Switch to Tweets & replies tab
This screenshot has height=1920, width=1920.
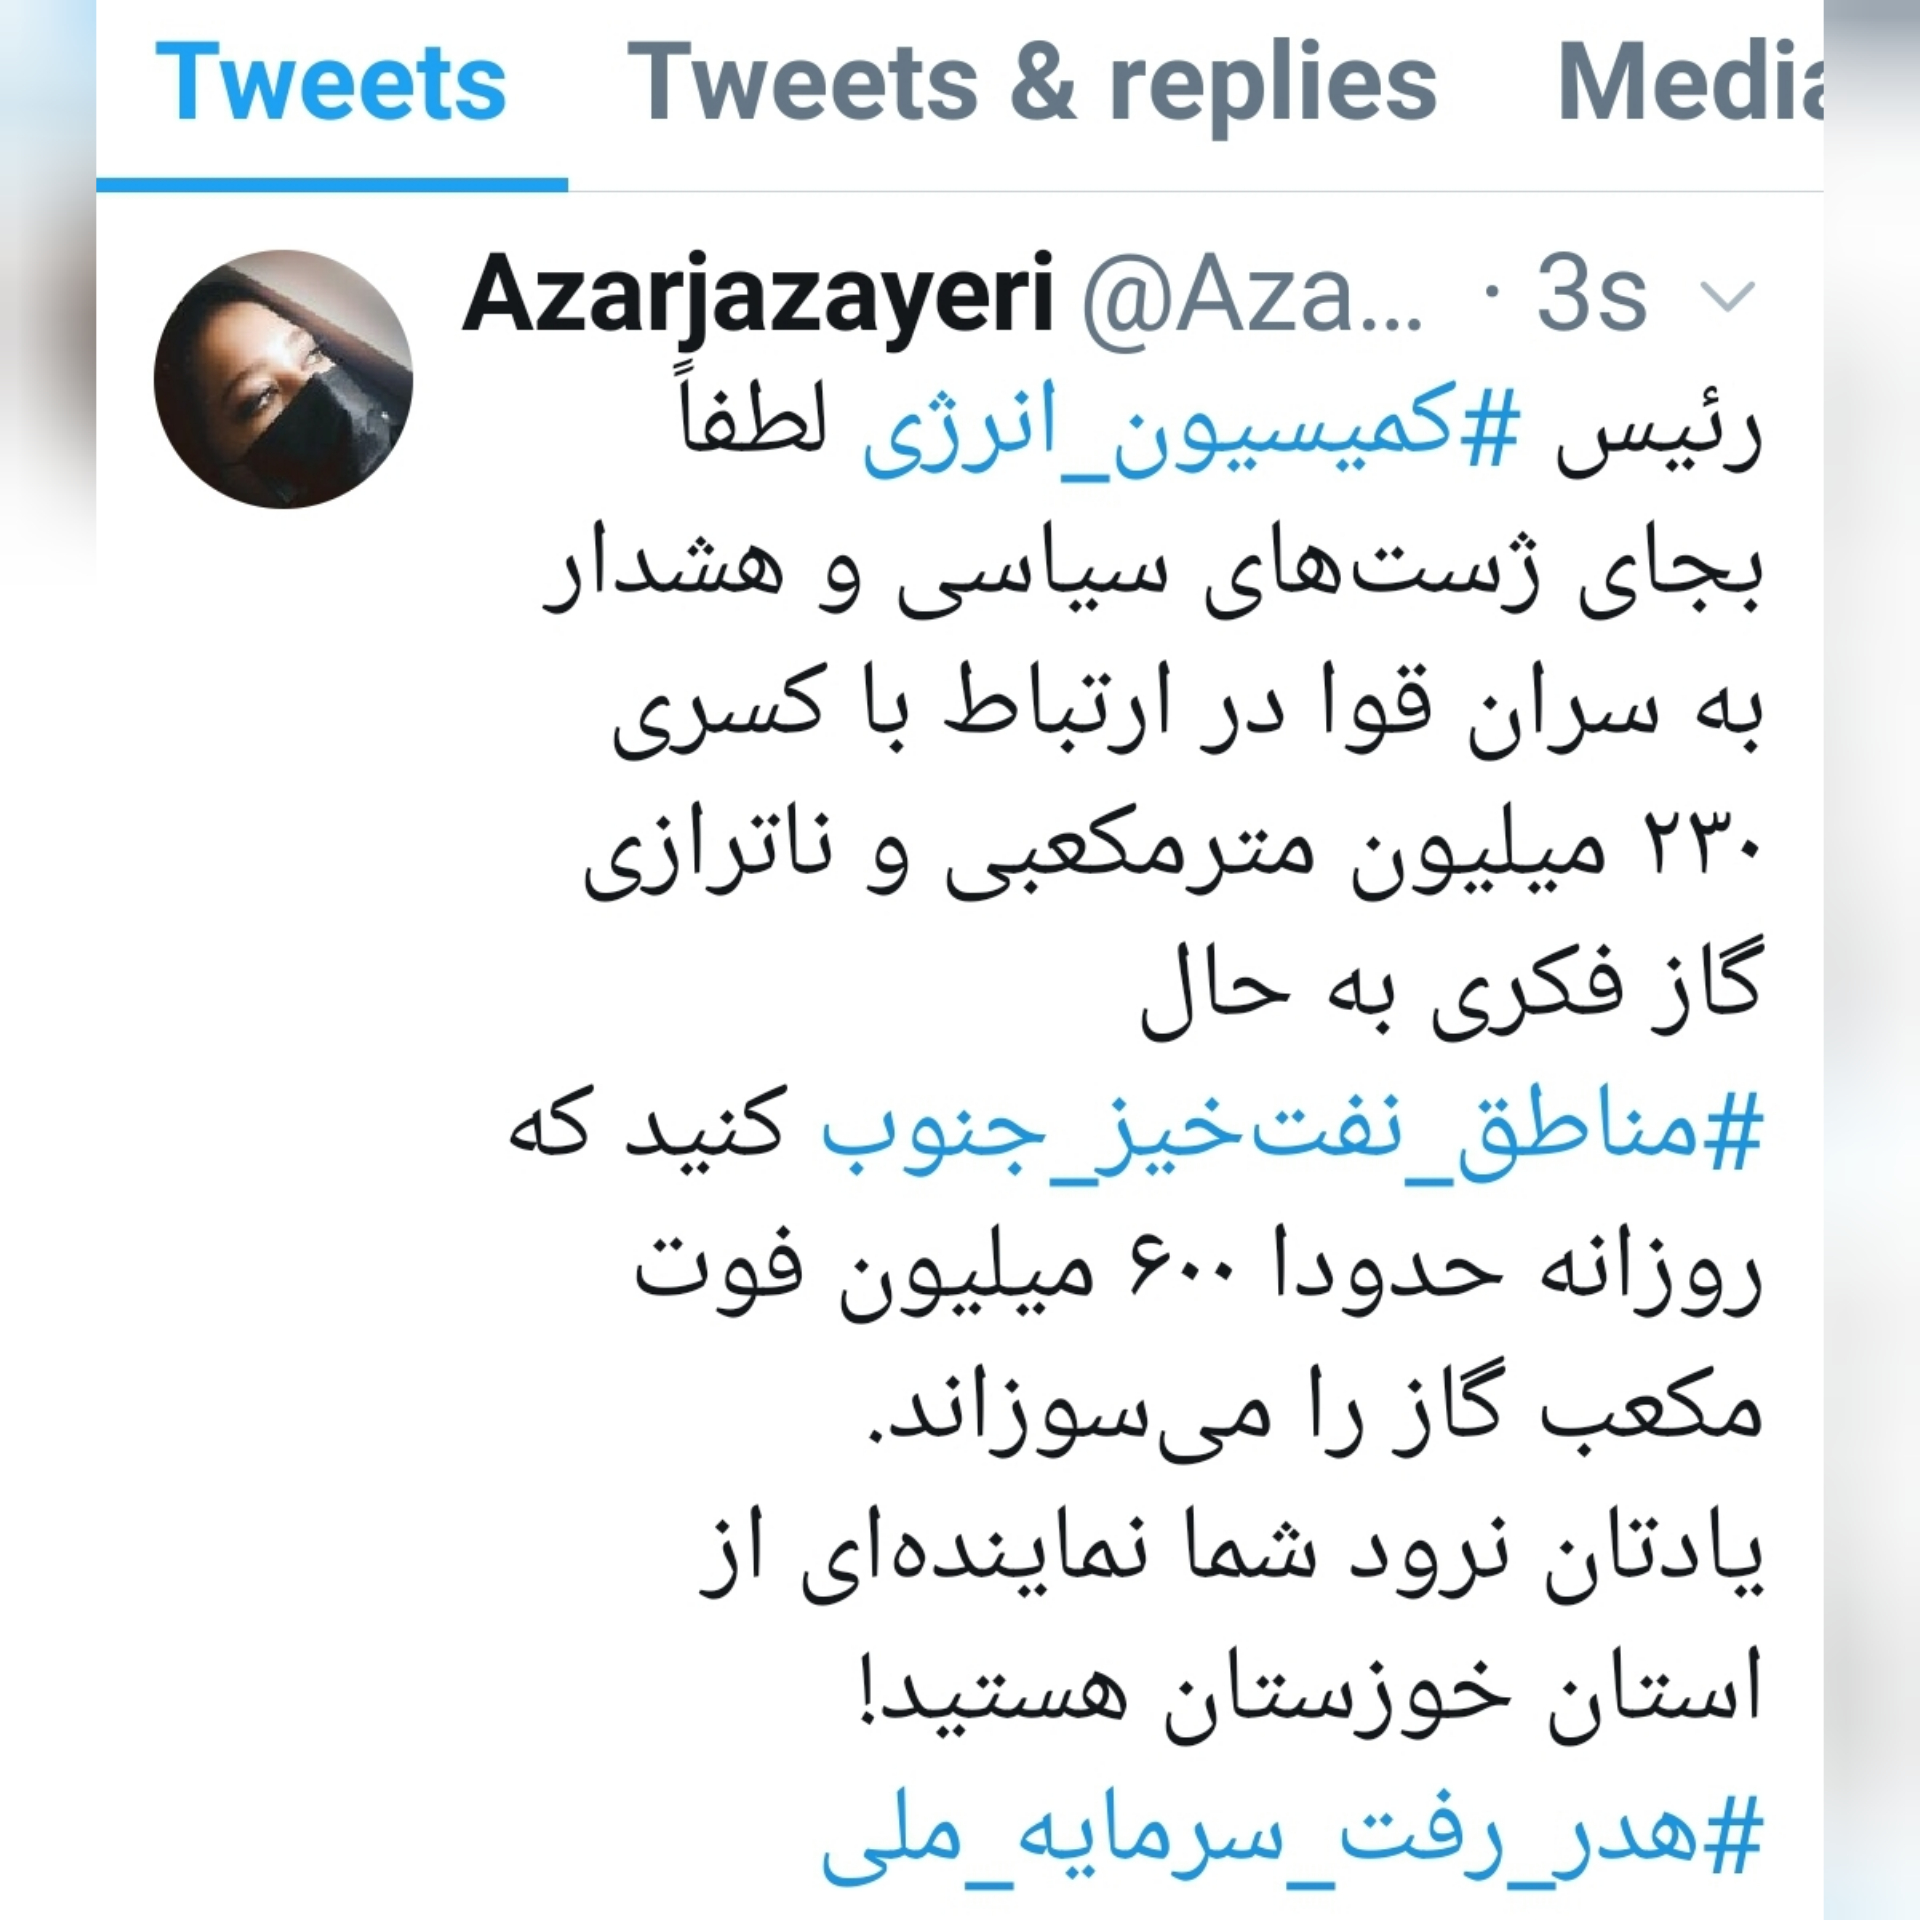pyautogui.click(x=1031, y=84)
